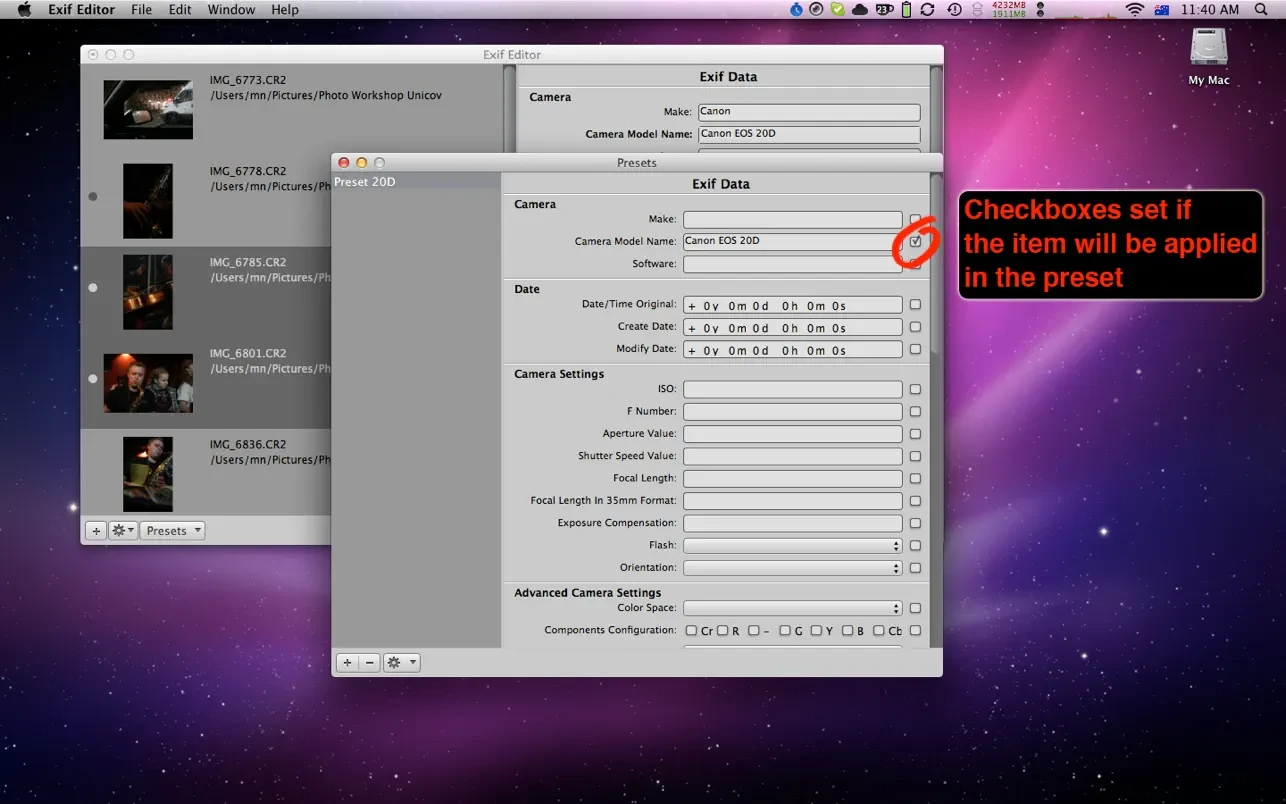Open the Flash dropdown
Screen dimensions: 1286x804
click(792, 546)
